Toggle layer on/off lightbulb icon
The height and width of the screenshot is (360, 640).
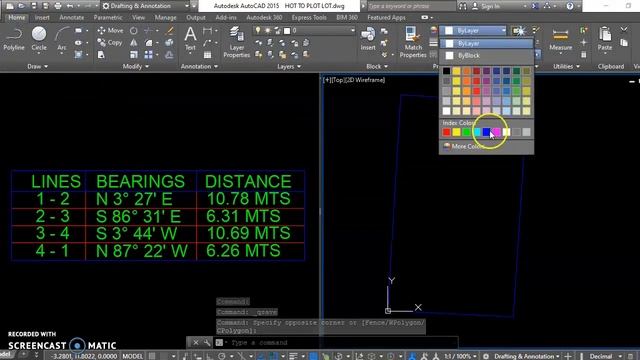click(258, 31)
